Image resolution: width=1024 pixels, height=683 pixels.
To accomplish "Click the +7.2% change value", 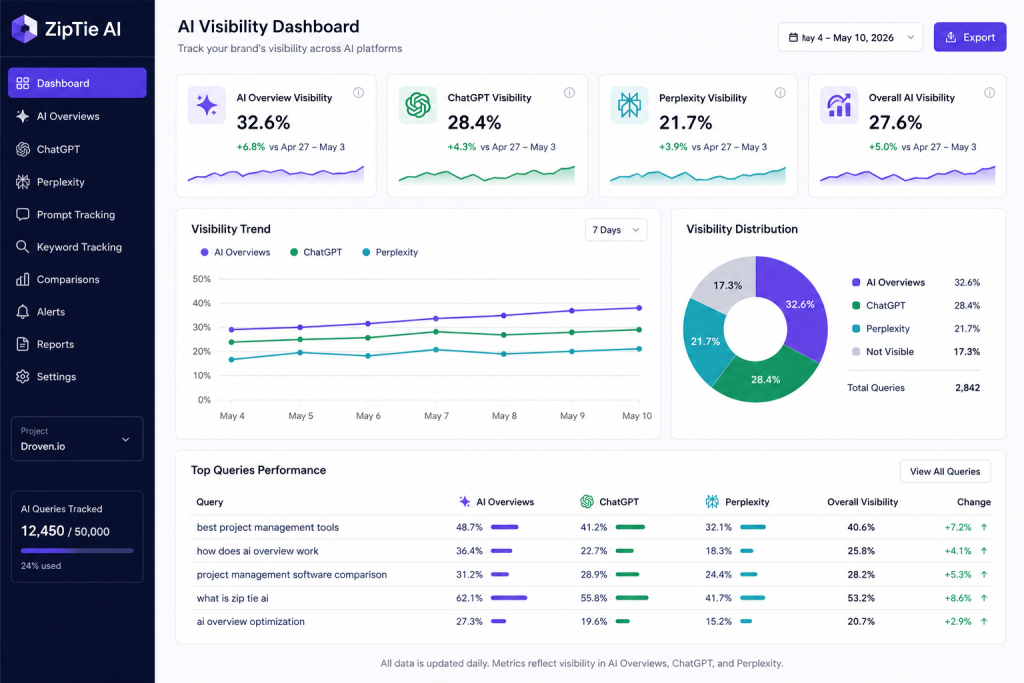I will pyautogui.click(x=957, y=528).
